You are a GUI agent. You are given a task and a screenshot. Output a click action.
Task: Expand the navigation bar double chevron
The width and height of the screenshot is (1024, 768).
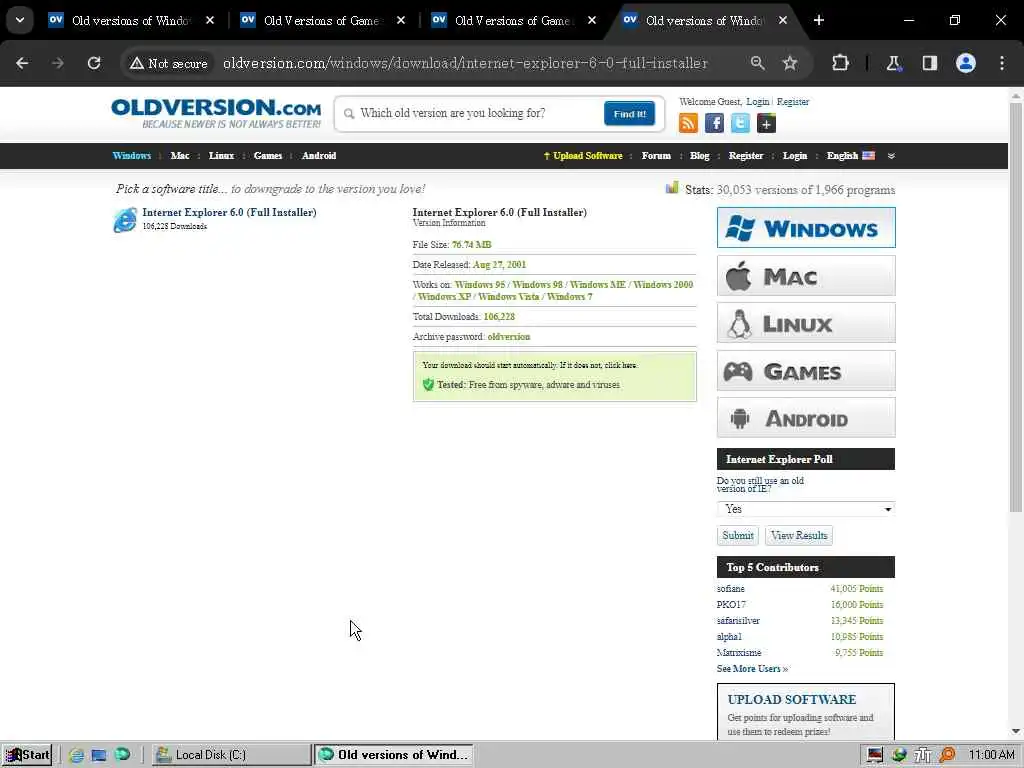(x=891, y=156)
